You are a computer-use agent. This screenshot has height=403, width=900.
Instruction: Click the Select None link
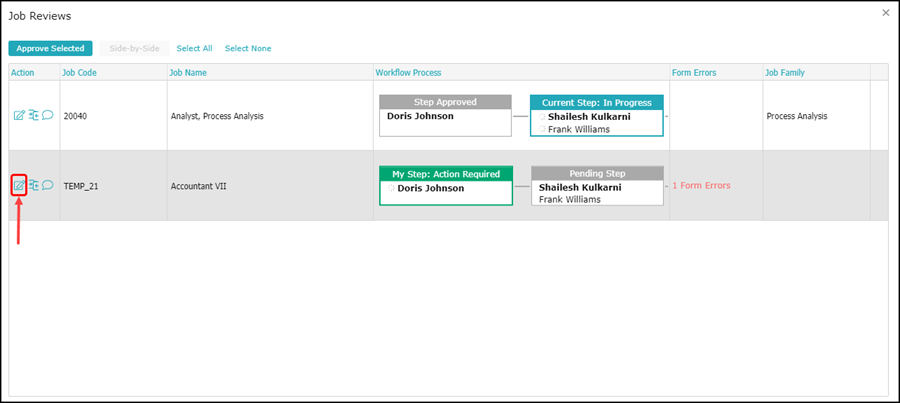[247, 48]
